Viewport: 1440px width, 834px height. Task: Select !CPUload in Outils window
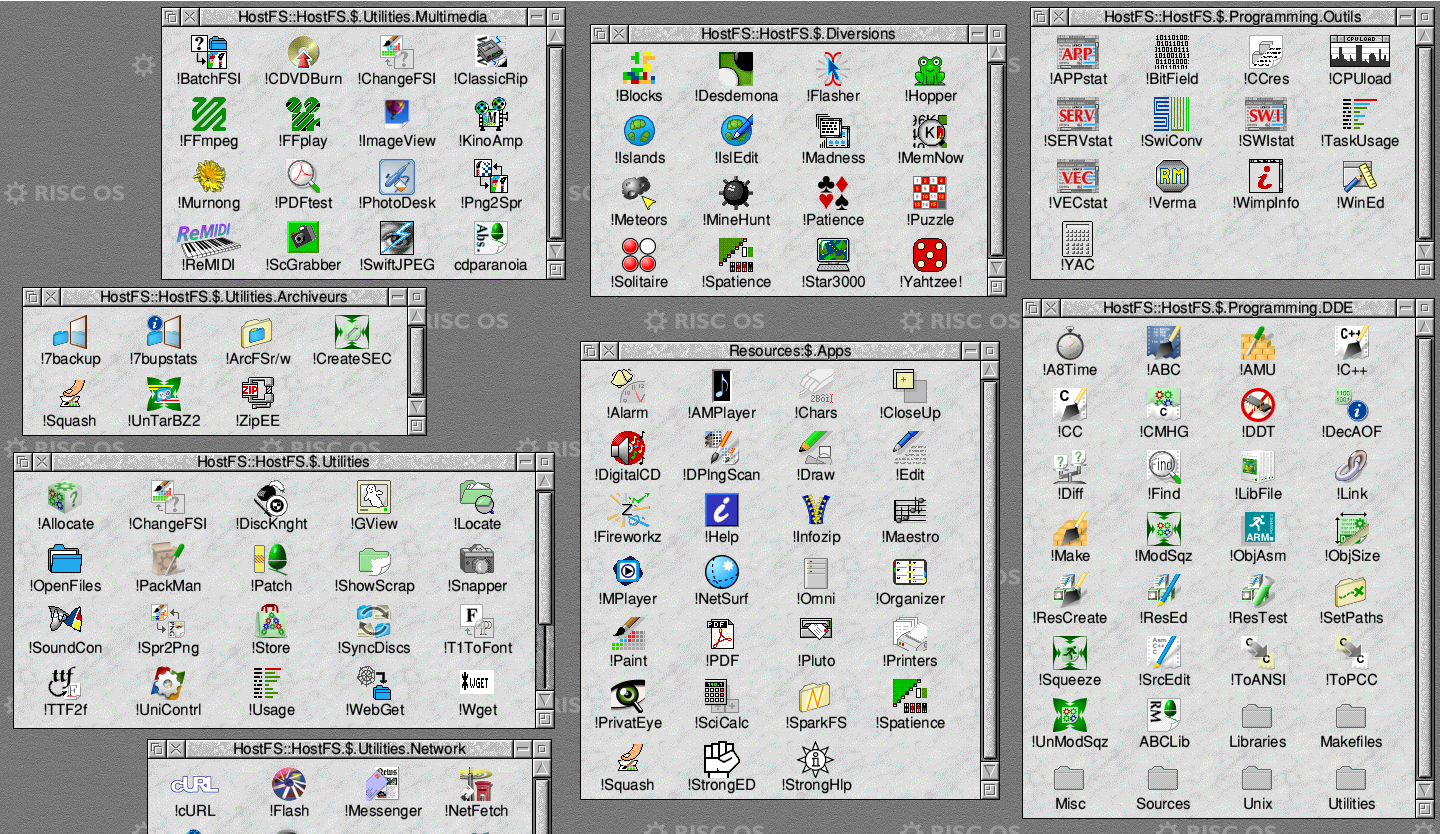coord(1360,53)
